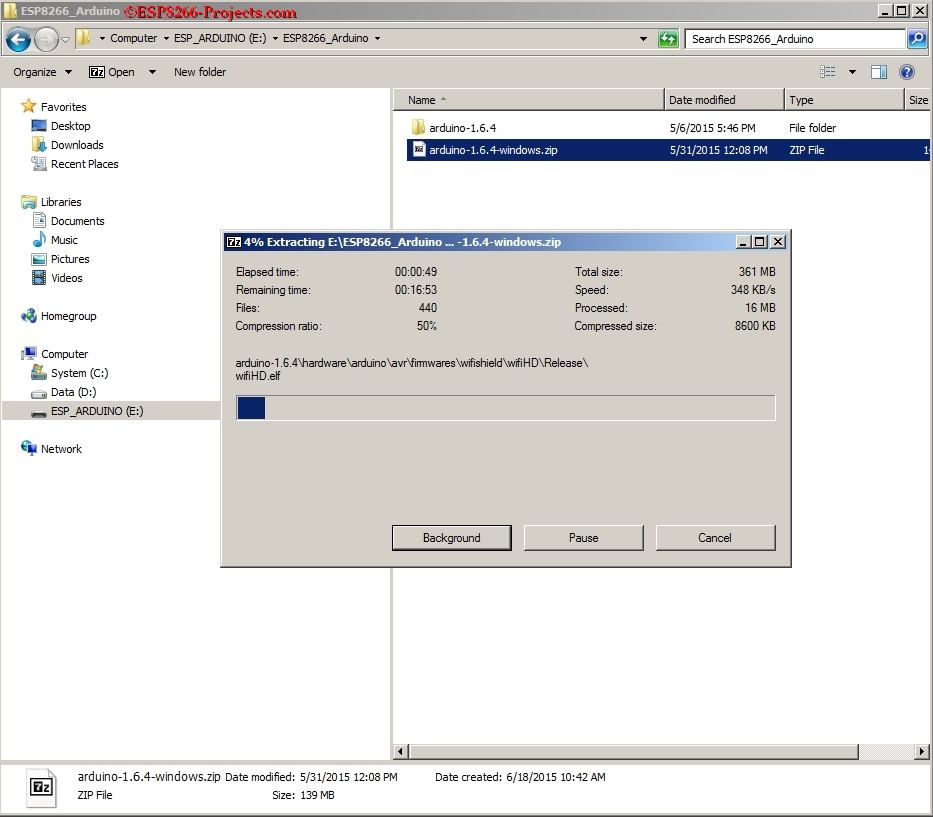The width and height of the screenshot is (933, 817).
Task: Open the More view options dropdown arrow
Action: [852, 72]
